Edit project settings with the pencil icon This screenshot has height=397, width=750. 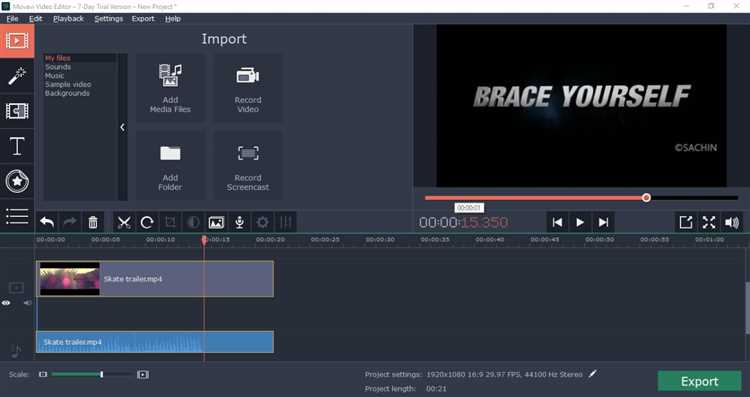[x=593, y=374]
